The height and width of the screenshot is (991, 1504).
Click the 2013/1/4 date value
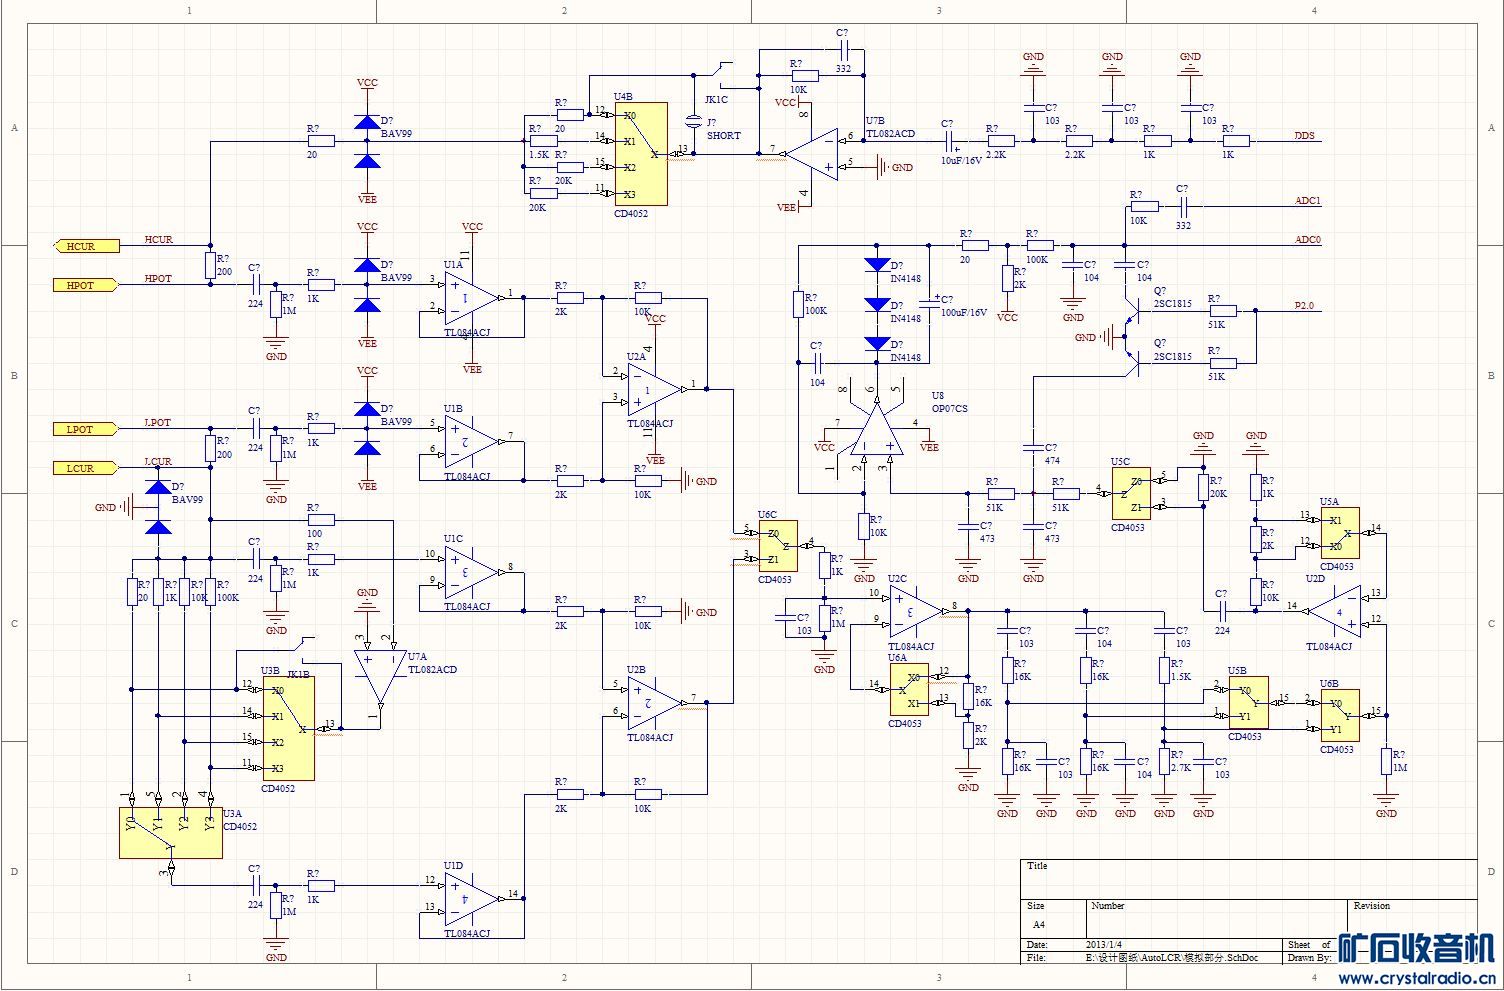coord(1105,944)
